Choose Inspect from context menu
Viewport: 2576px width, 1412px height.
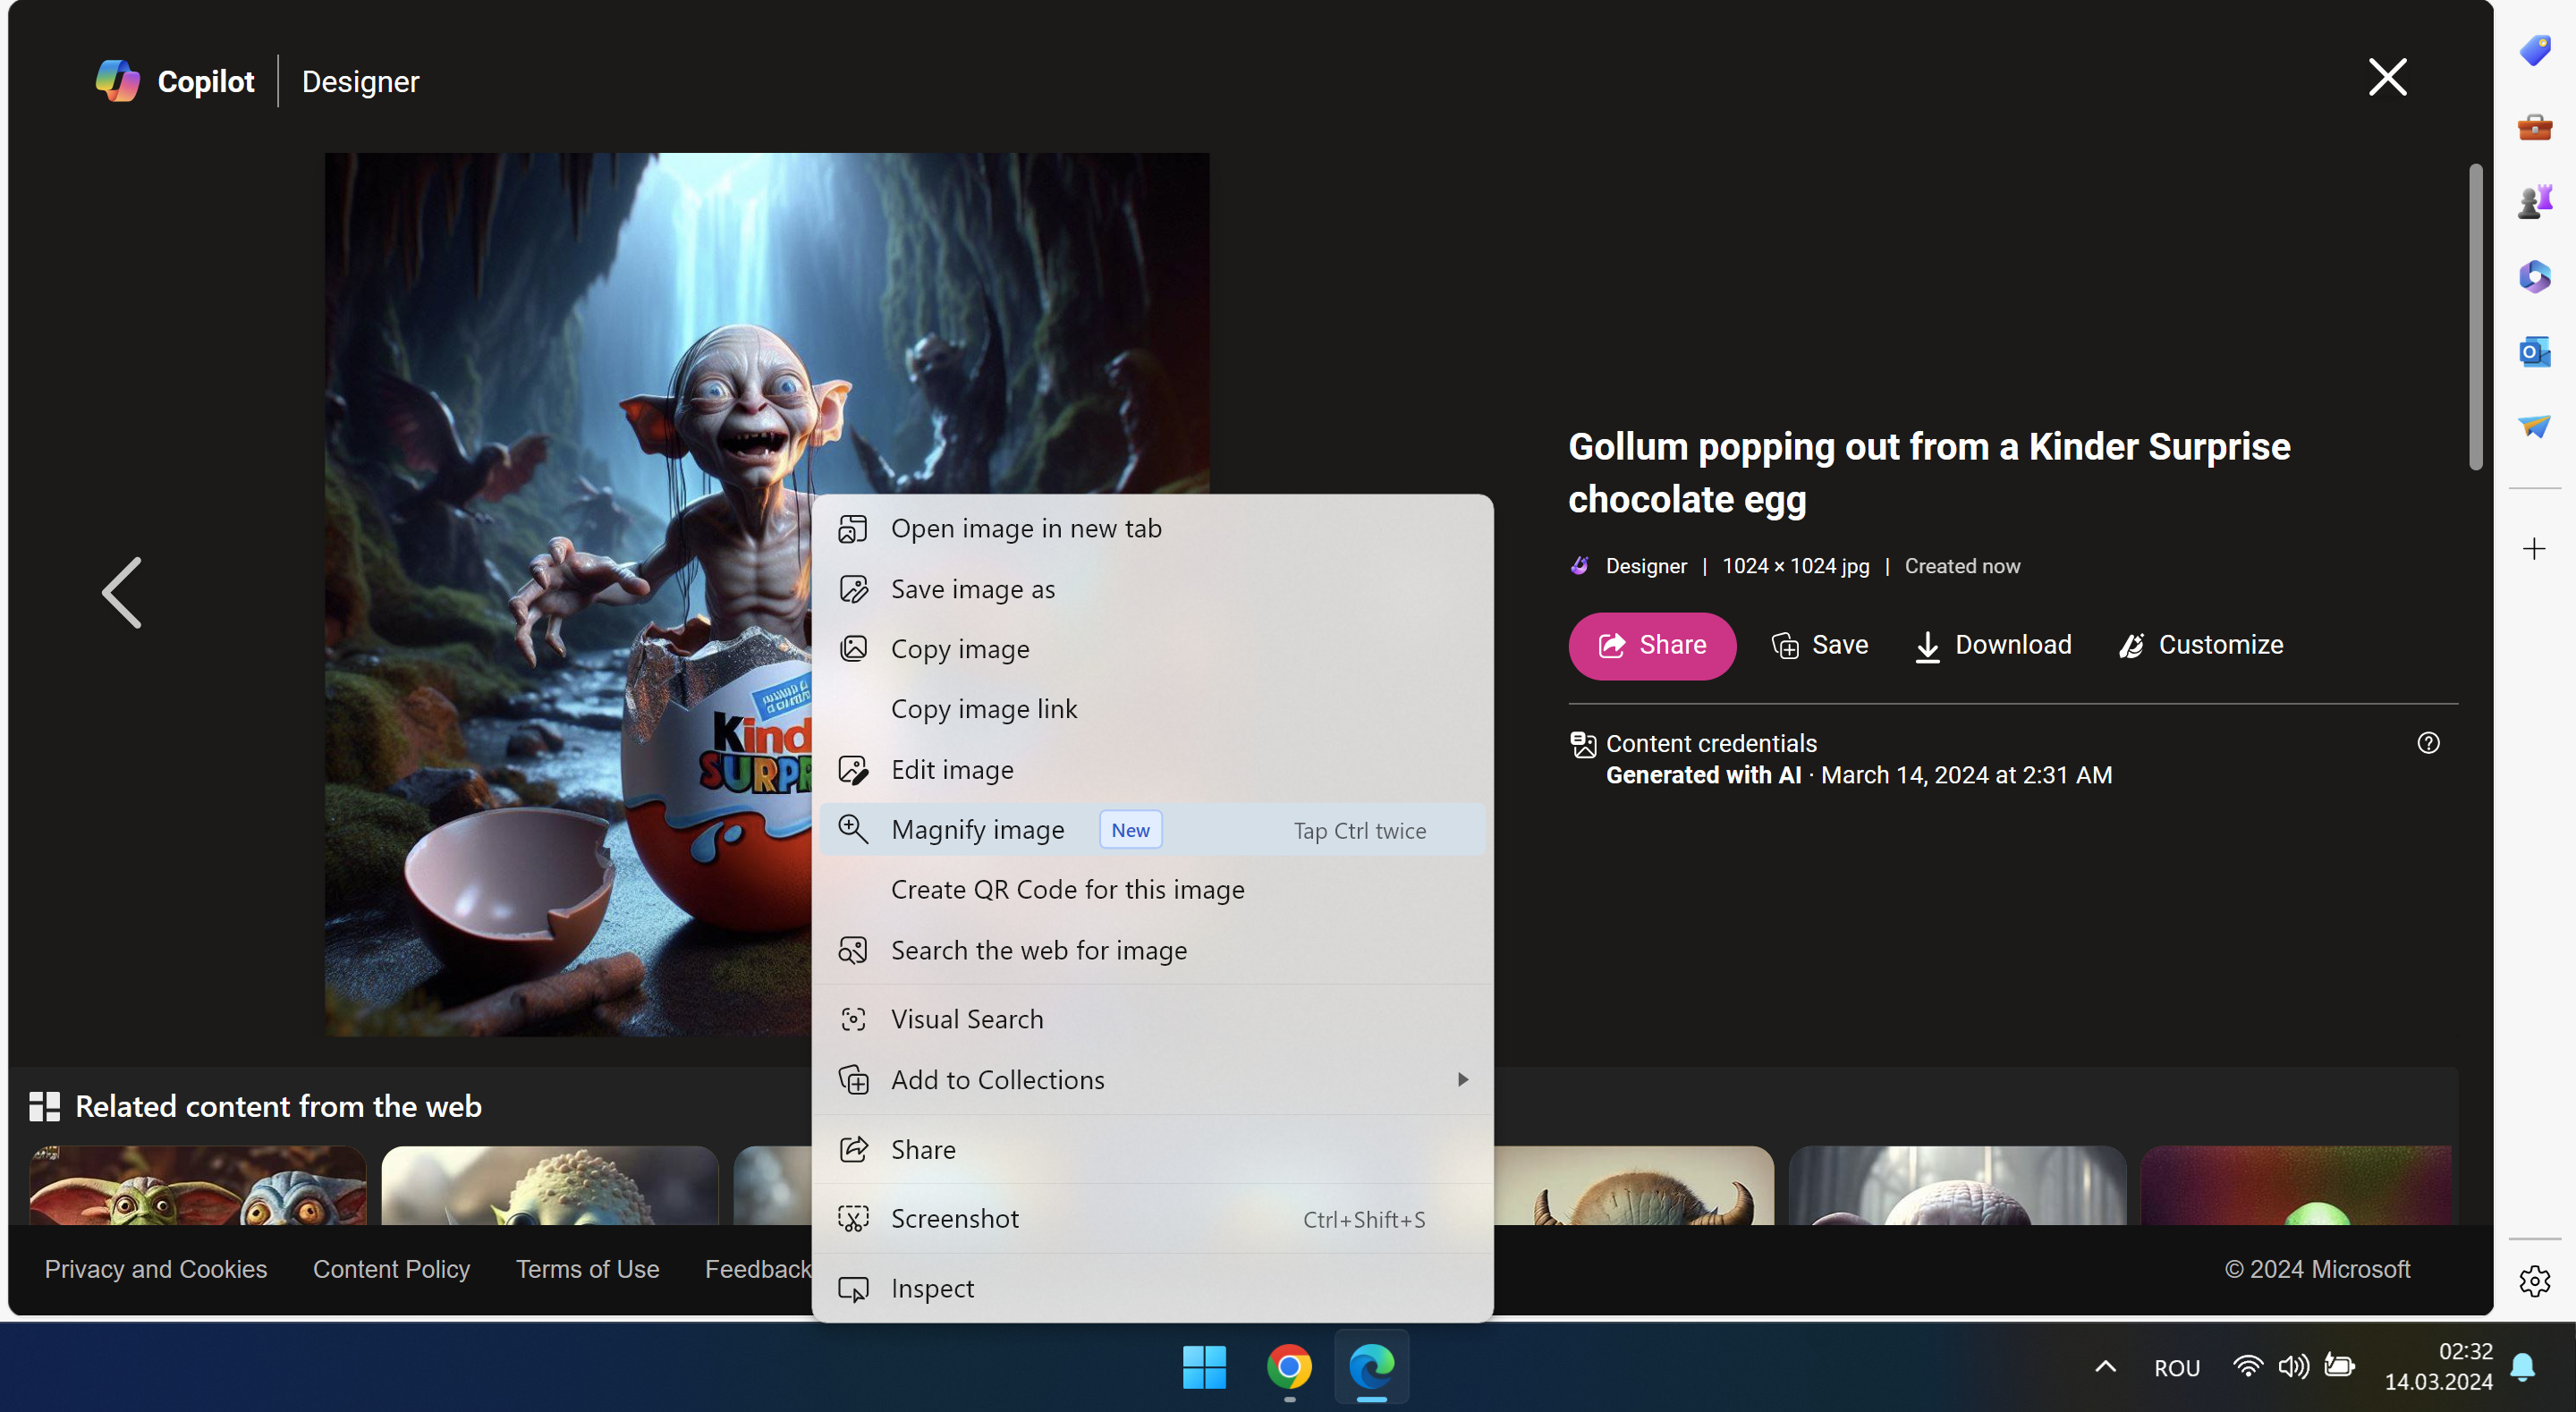click(x=1152, y=1288)
